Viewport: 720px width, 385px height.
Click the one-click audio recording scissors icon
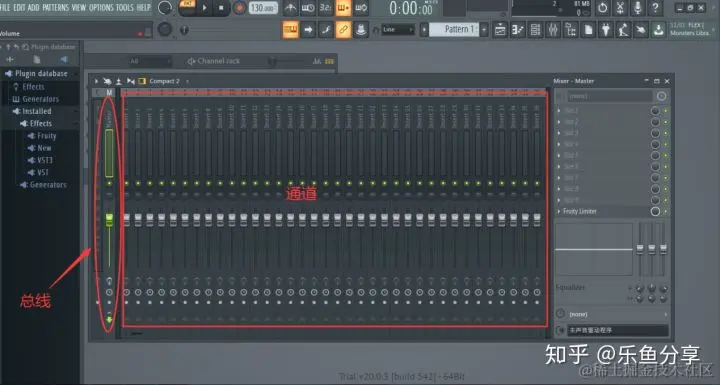coord(620,8)
